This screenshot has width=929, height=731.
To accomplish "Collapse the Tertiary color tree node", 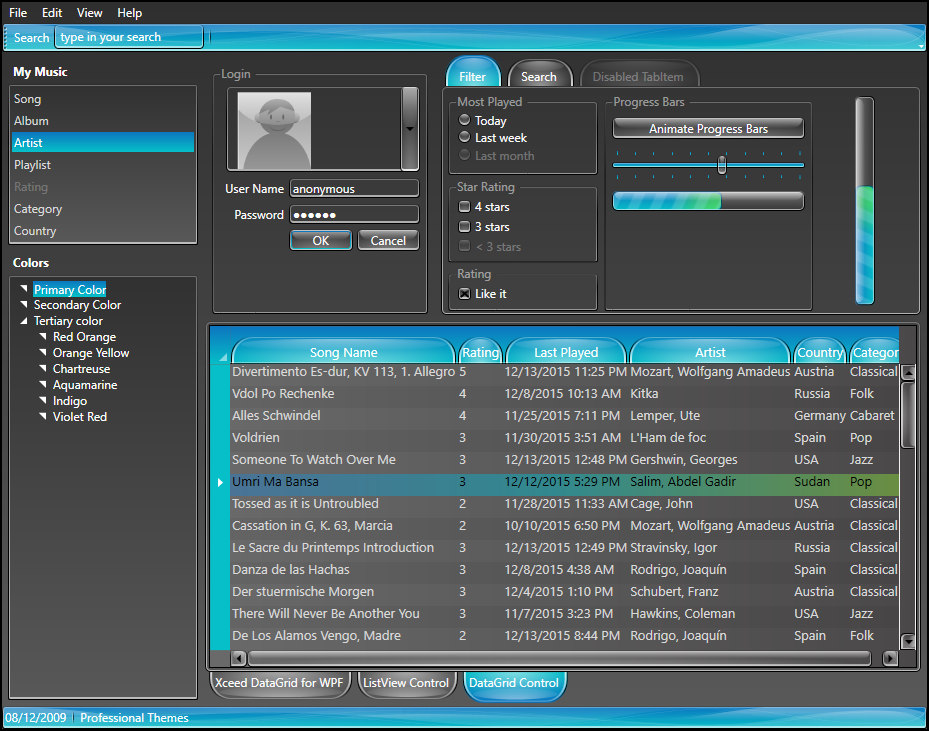I will pyautogui.click(x=24, y=321).
